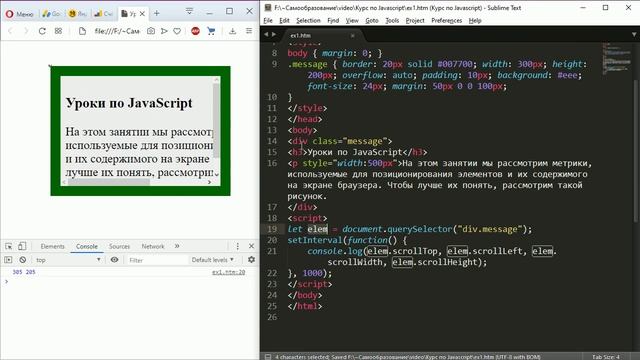Open Sublime Text Project menu
Screen dimensions: 640x360
(415, 20)
